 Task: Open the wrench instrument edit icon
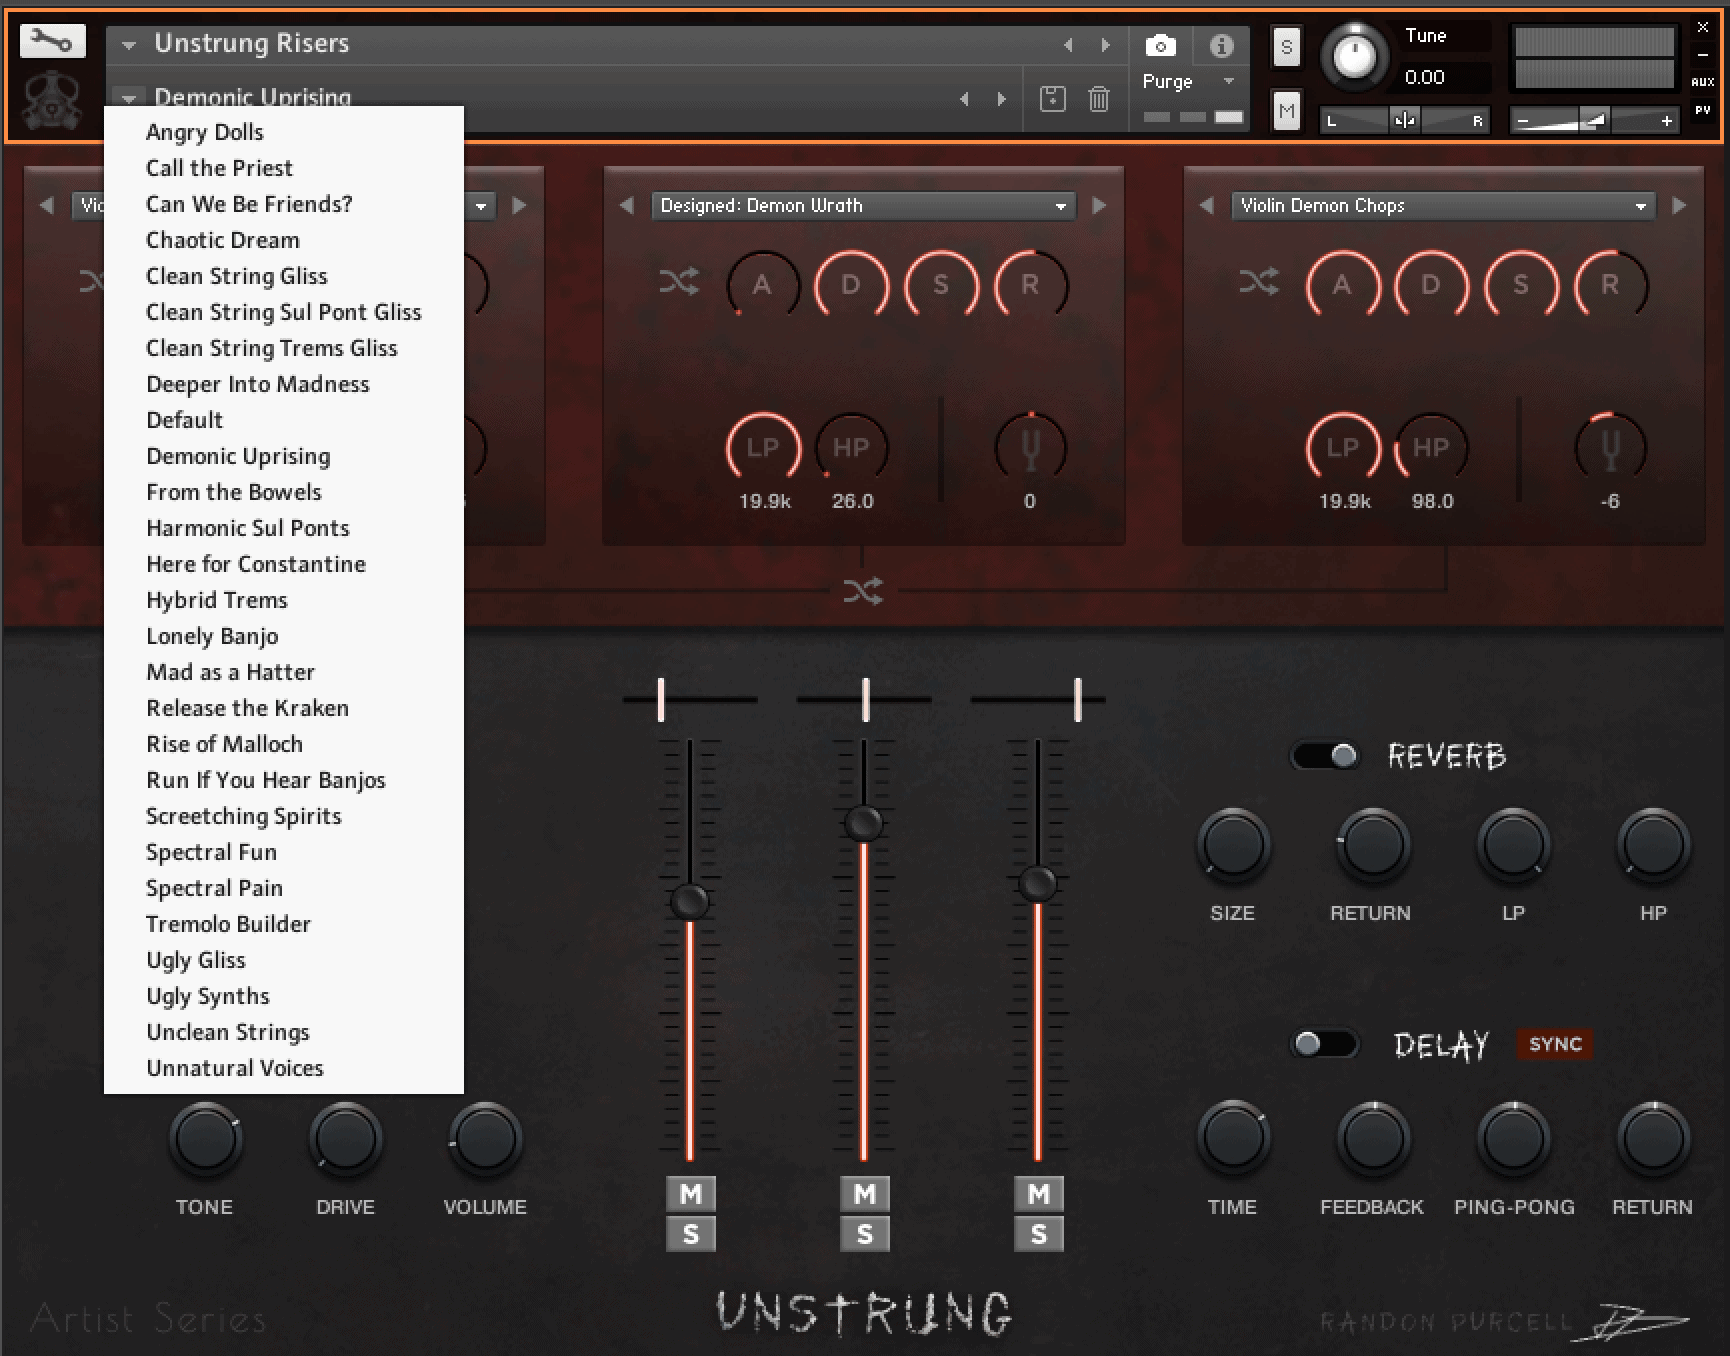tap(52, 41)
